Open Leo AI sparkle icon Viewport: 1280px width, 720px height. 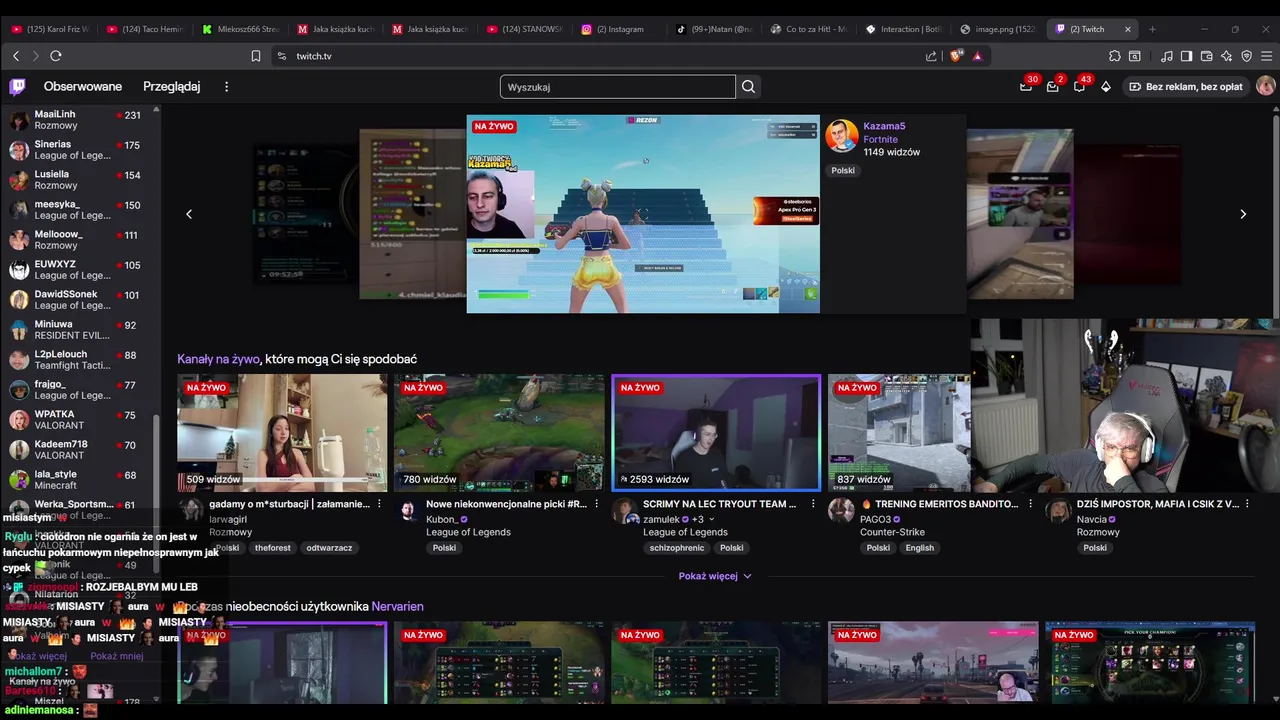click(1227, 56)
